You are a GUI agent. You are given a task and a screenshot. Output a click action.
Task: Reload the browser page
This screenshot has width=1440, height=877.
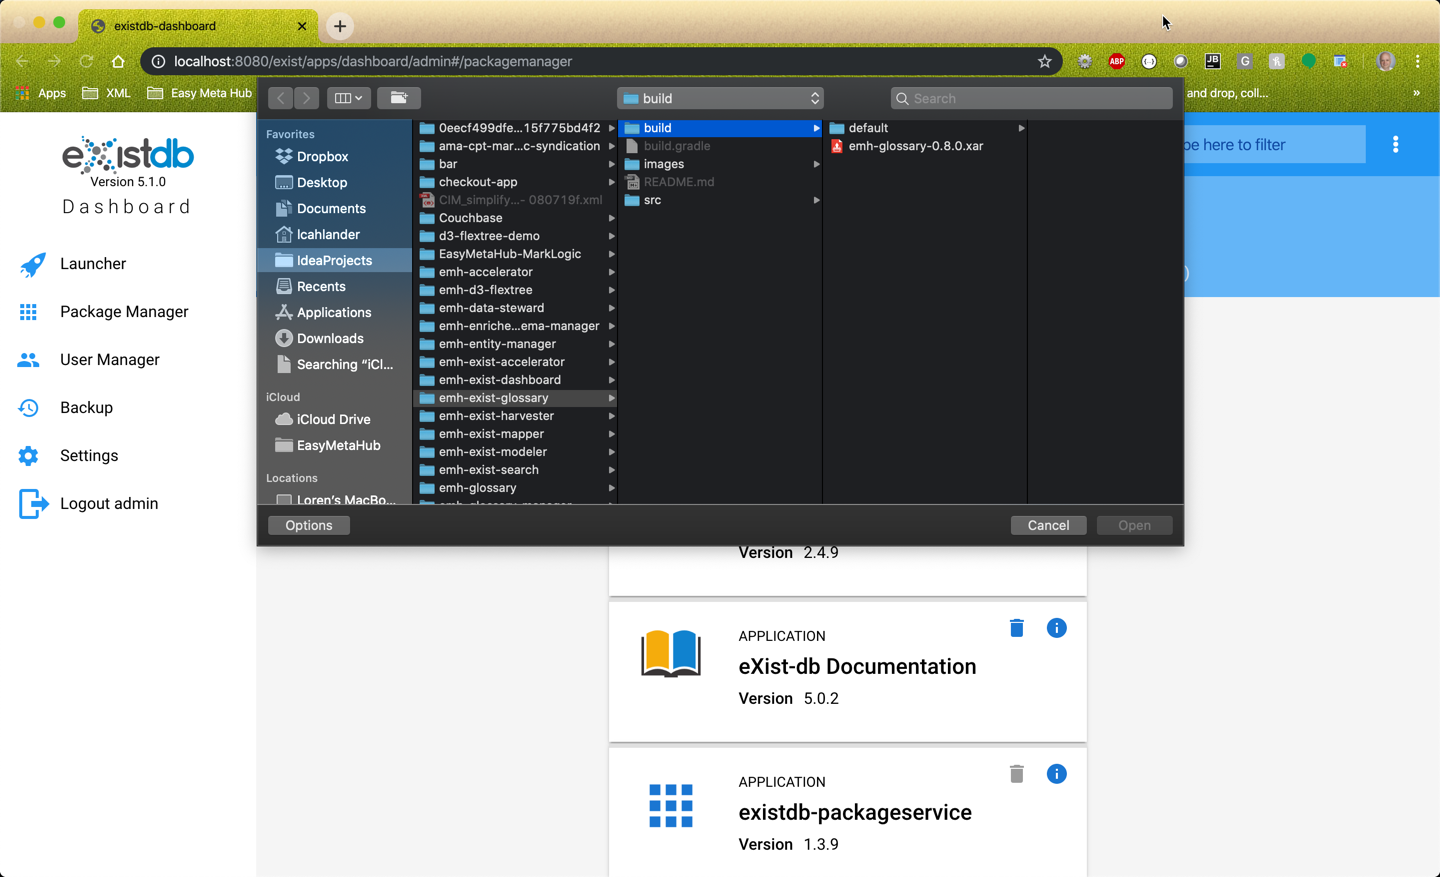pos(86,62)
